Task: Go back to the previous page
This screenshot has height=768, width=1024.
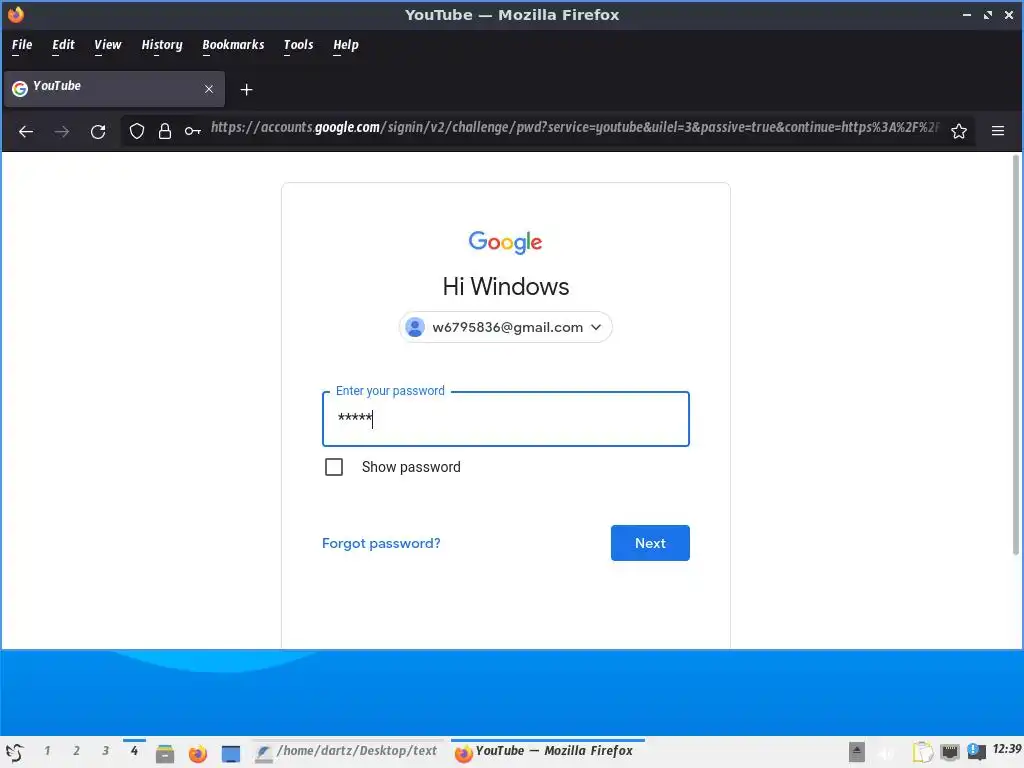Action: 25,131
